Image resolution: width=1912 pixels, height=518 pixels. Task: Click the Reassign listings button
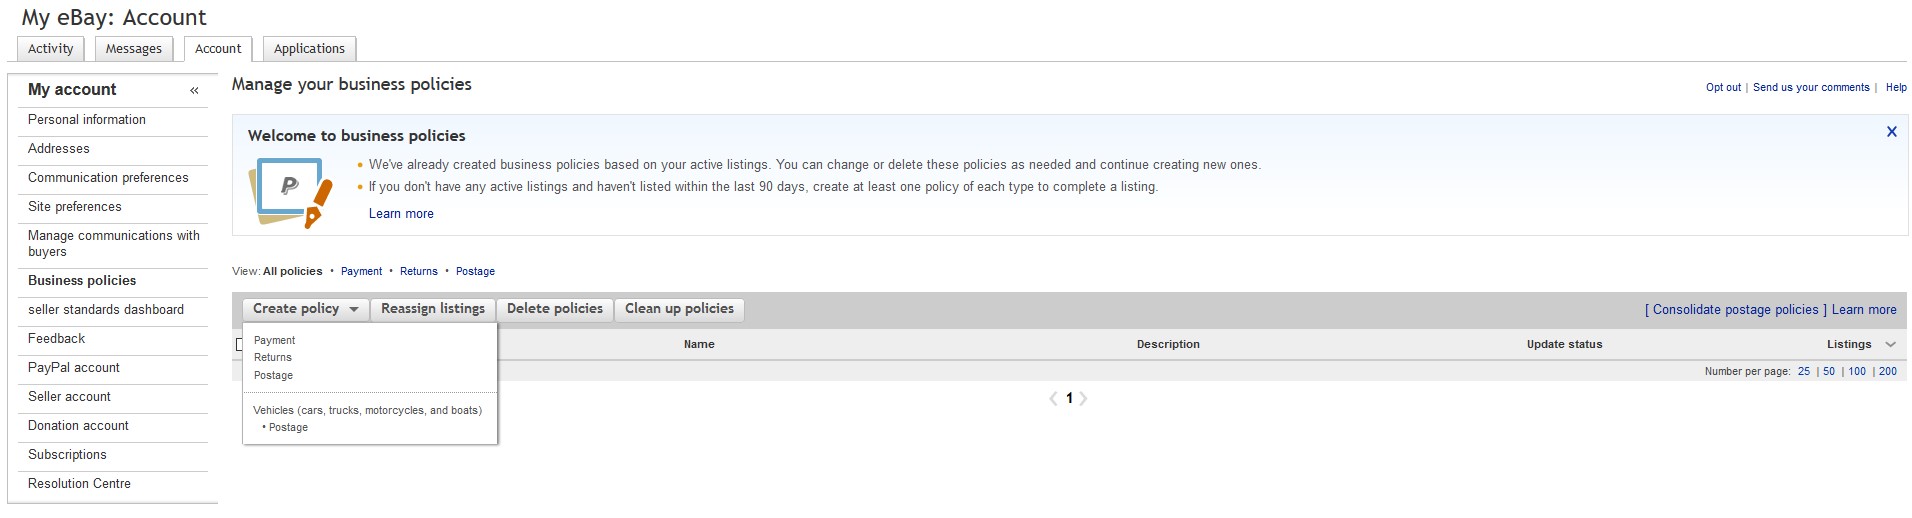click(x=433, y=309)
